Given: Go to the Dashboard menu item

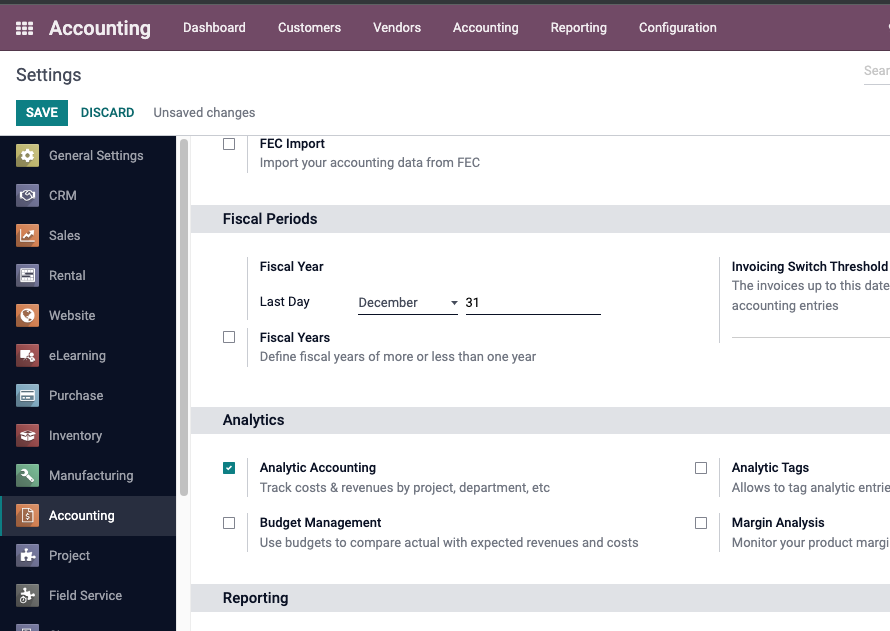Looking at the screenshot, I should pos(214,28).
